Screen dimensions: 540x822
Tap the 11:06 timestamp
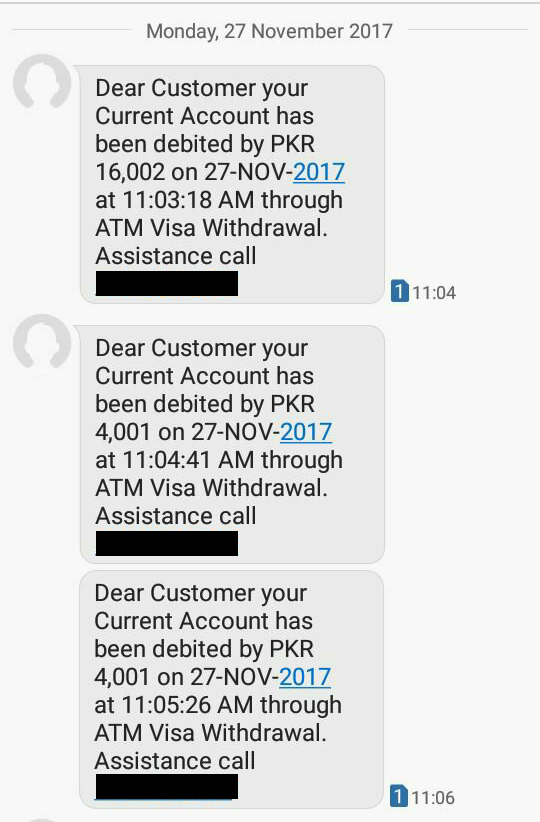click(x=433, y=797)
